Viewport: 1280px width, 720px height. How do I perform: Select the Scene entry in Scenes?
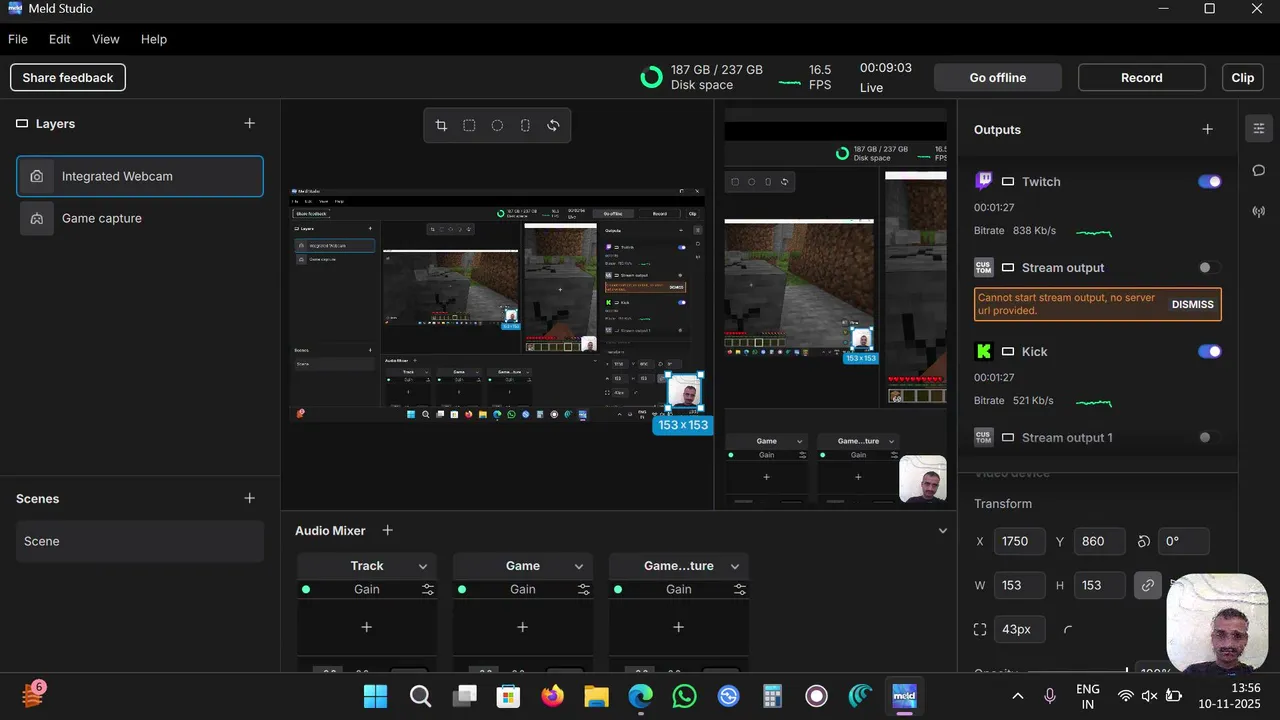[x=140, y=541]
